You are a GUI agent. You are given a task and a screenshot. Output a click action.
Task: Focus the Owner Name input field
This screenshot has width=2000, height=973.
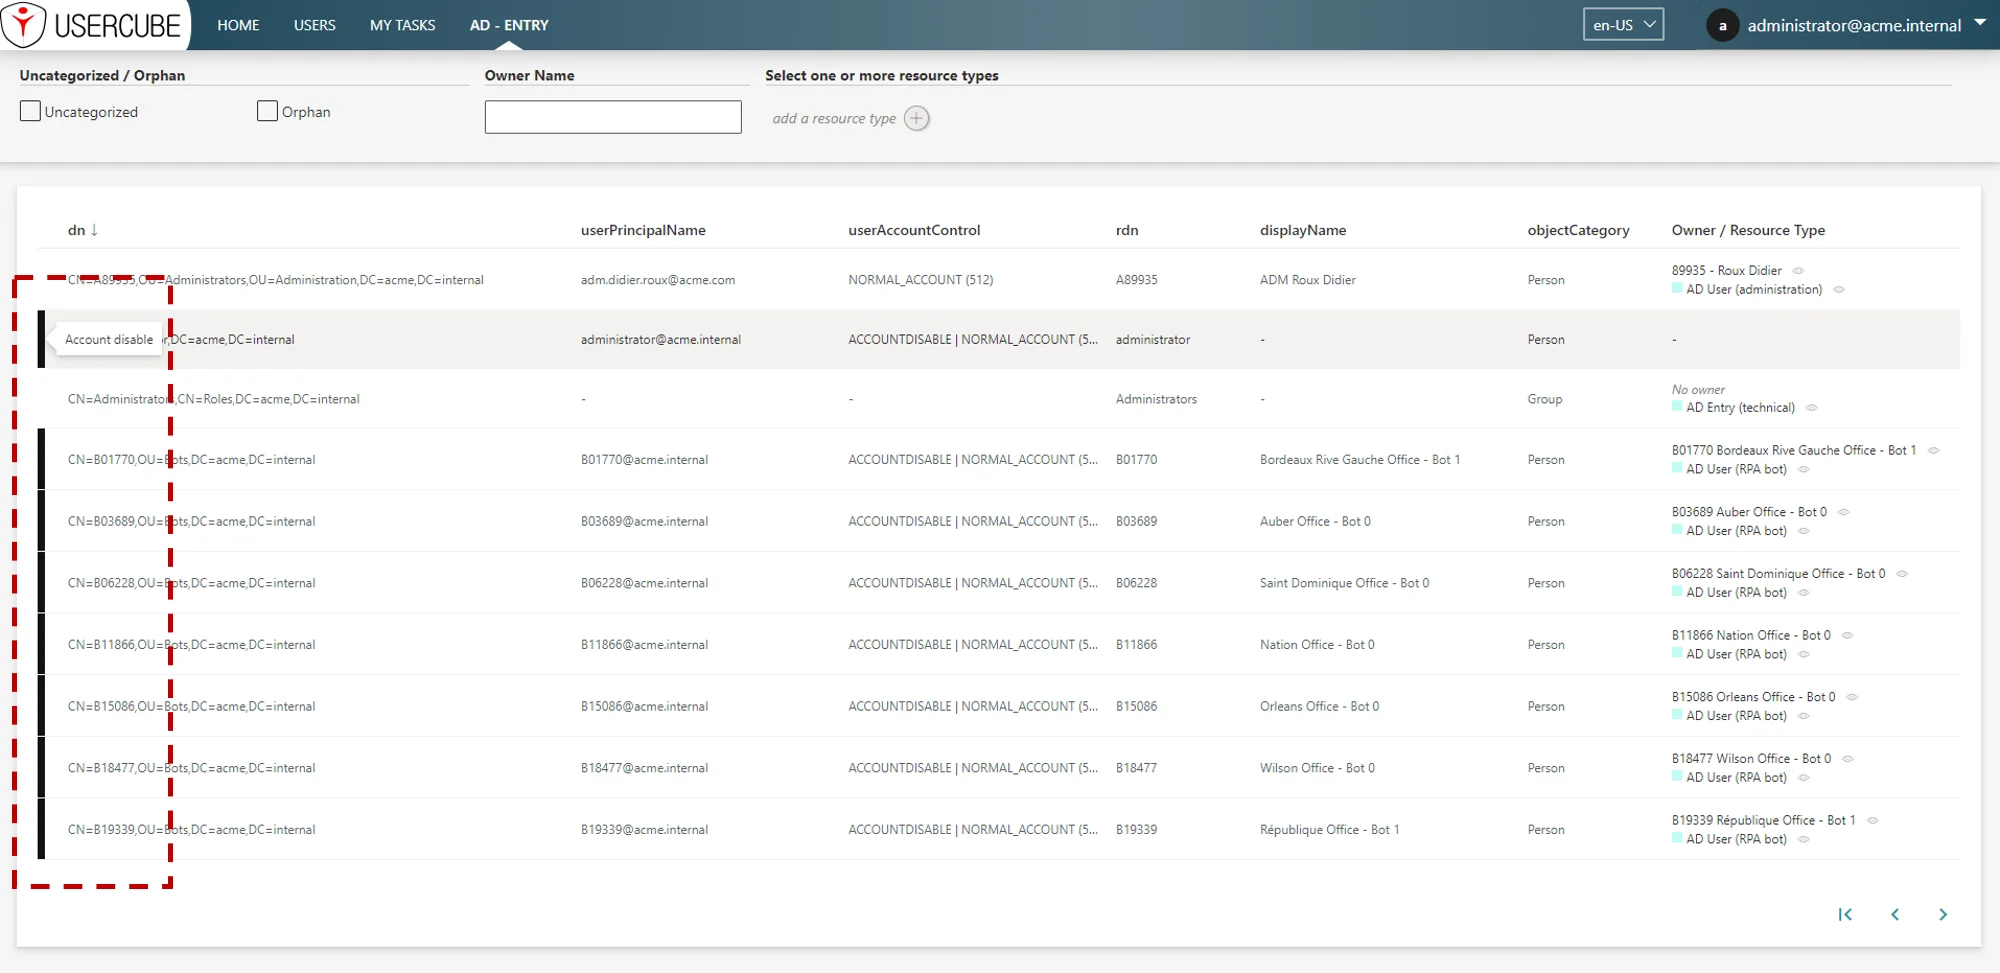[x=613, y=117]
